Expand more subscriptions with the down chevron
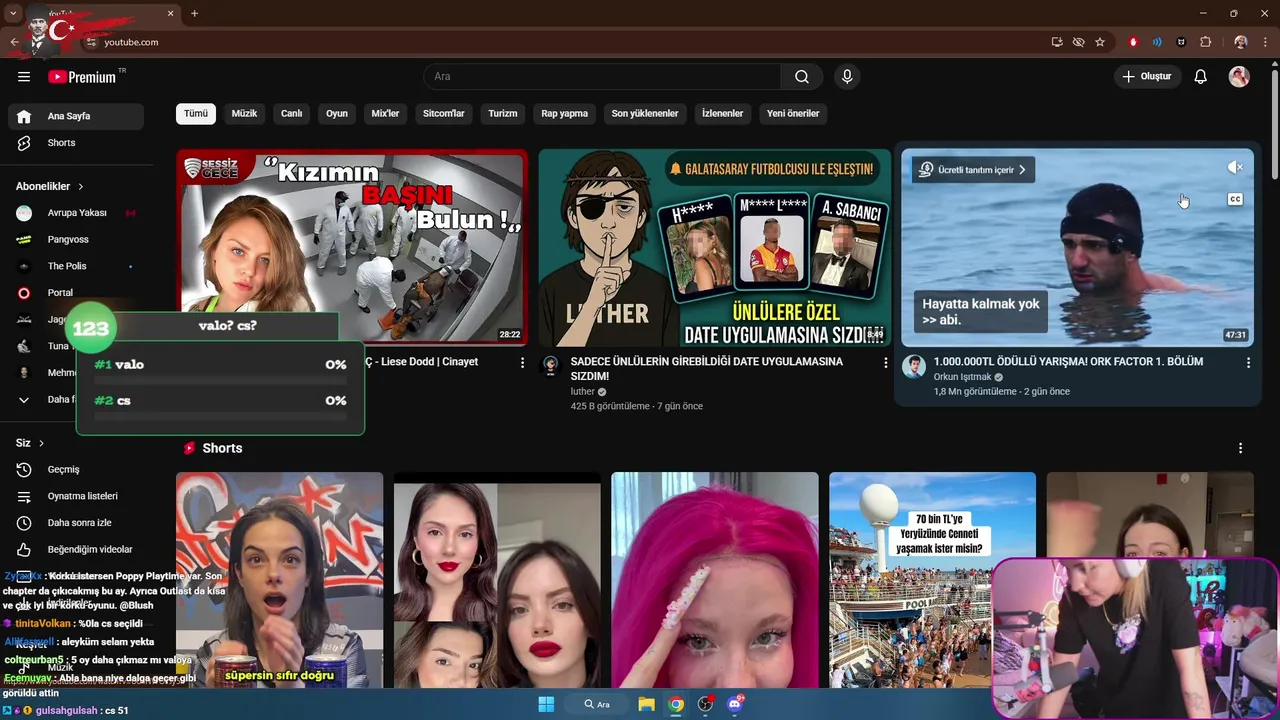This screenshot has width=1280, height=720. point(24,400)
